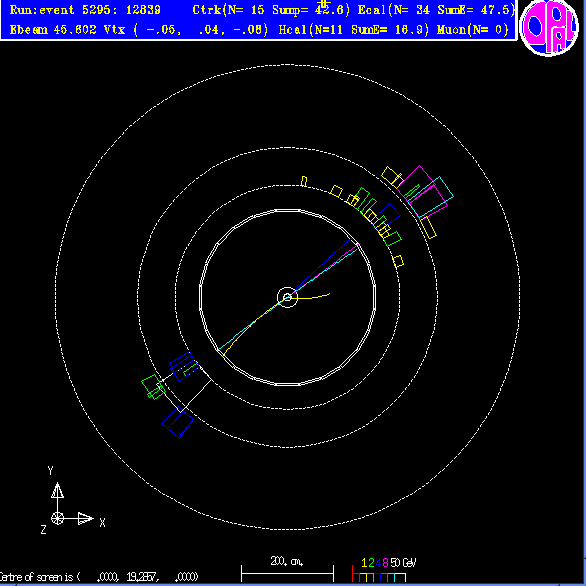This screenshot has width=586, height=586.
Task: Click the Run:event 5295 header text
Action: 85,10
